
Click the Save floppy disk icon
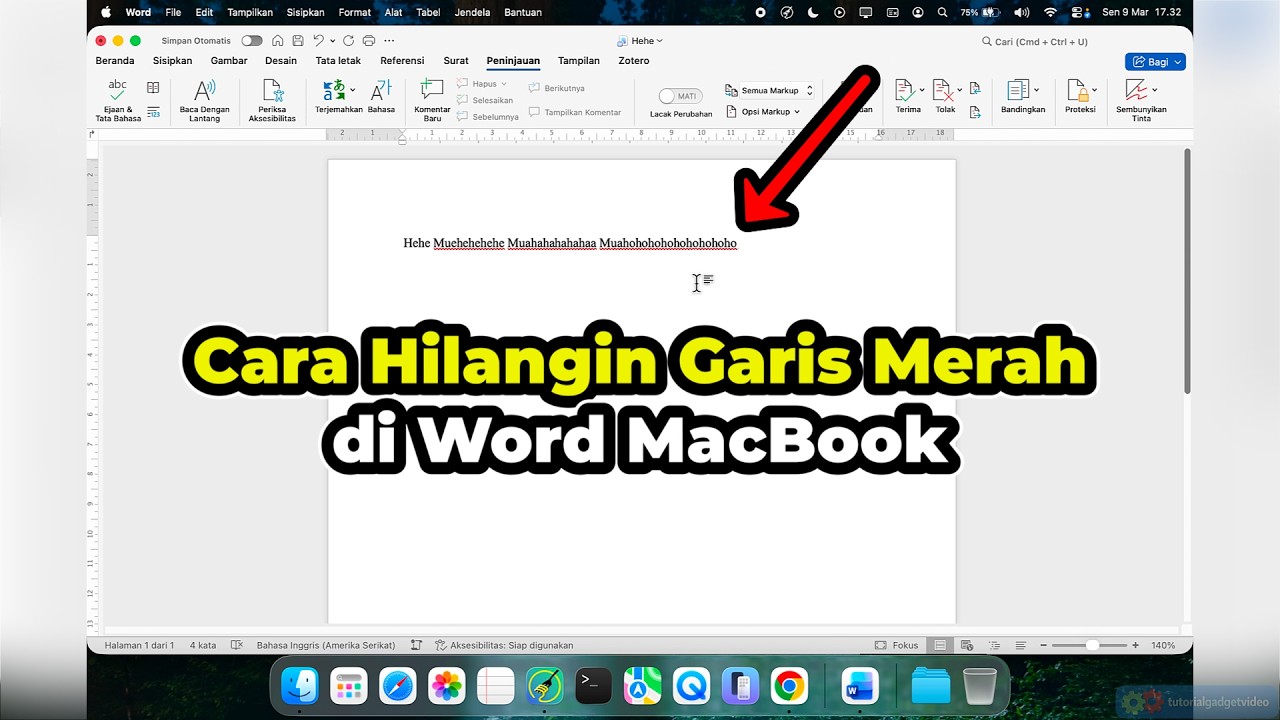coord(298,41)
